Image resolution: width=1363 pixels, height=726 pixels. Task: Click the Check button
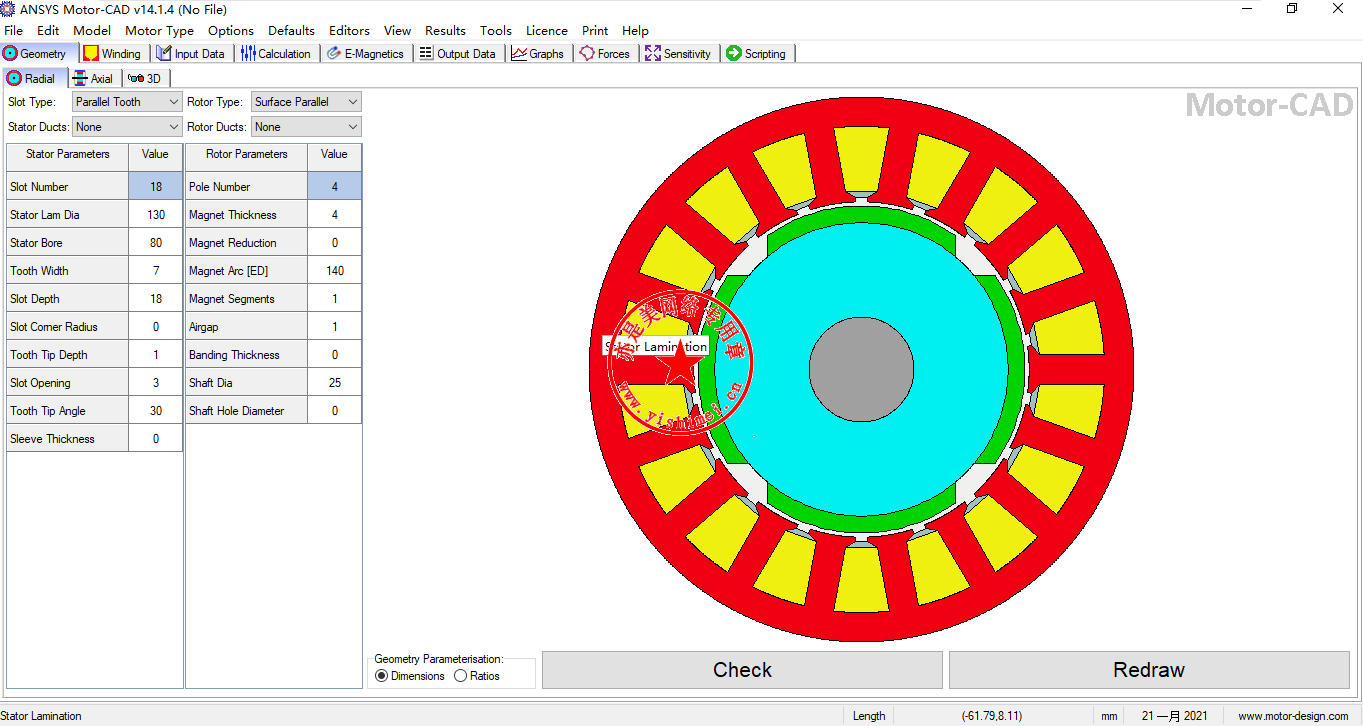click(x=742, y=670)
